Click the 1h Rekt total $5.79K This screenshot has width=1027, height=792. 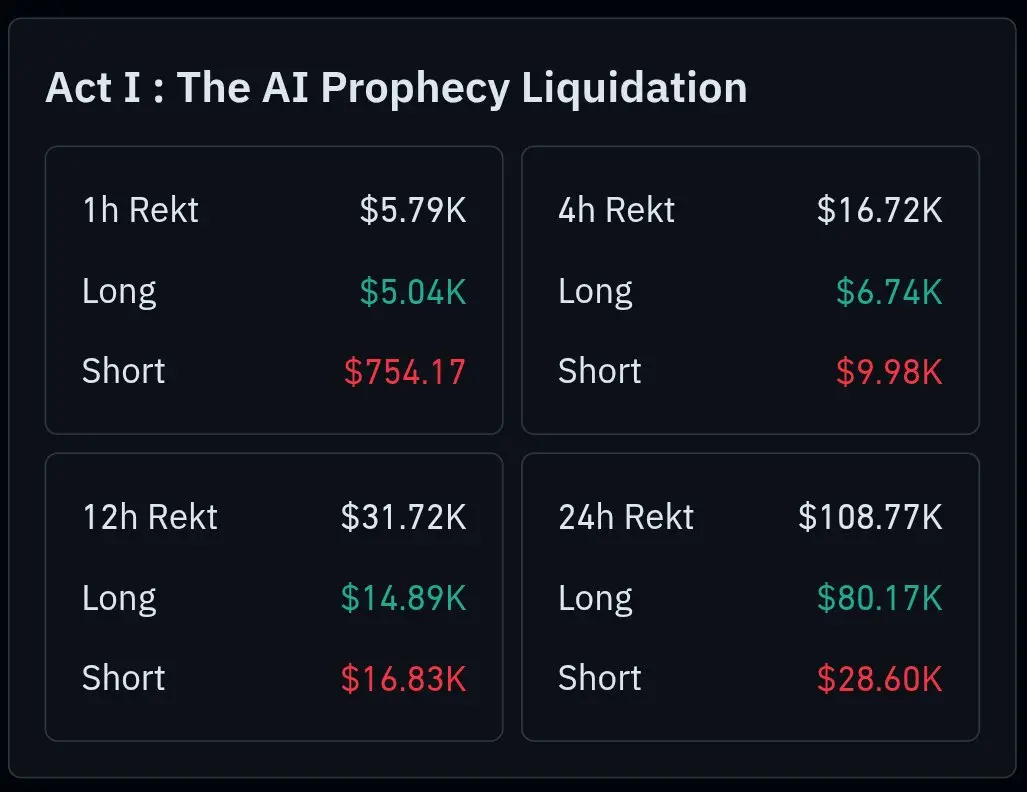(x=413, y=210)
